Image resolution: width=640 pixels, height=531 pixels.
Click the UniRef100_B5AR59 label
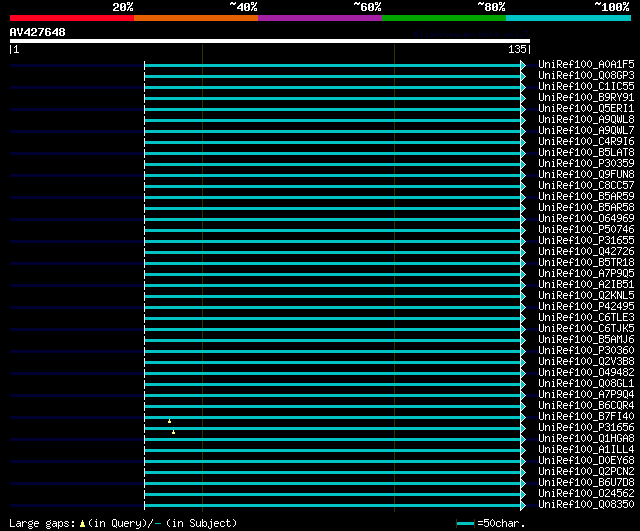(x=586, y=197)
